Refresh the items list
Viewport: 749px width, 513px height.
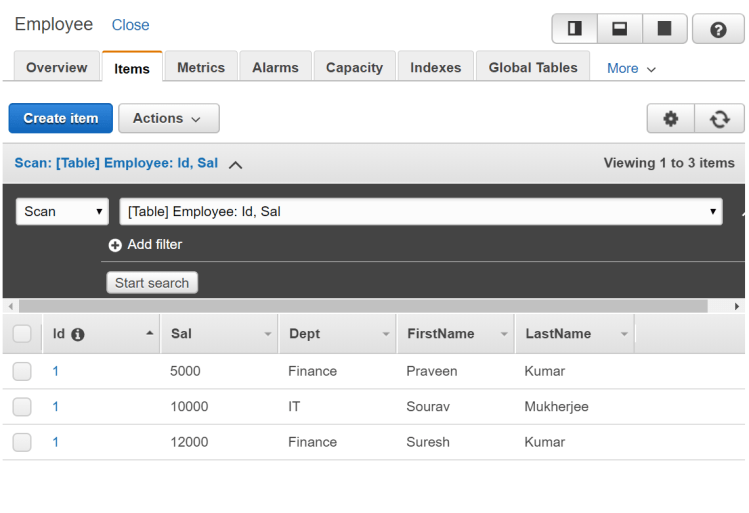pos(720,118)
